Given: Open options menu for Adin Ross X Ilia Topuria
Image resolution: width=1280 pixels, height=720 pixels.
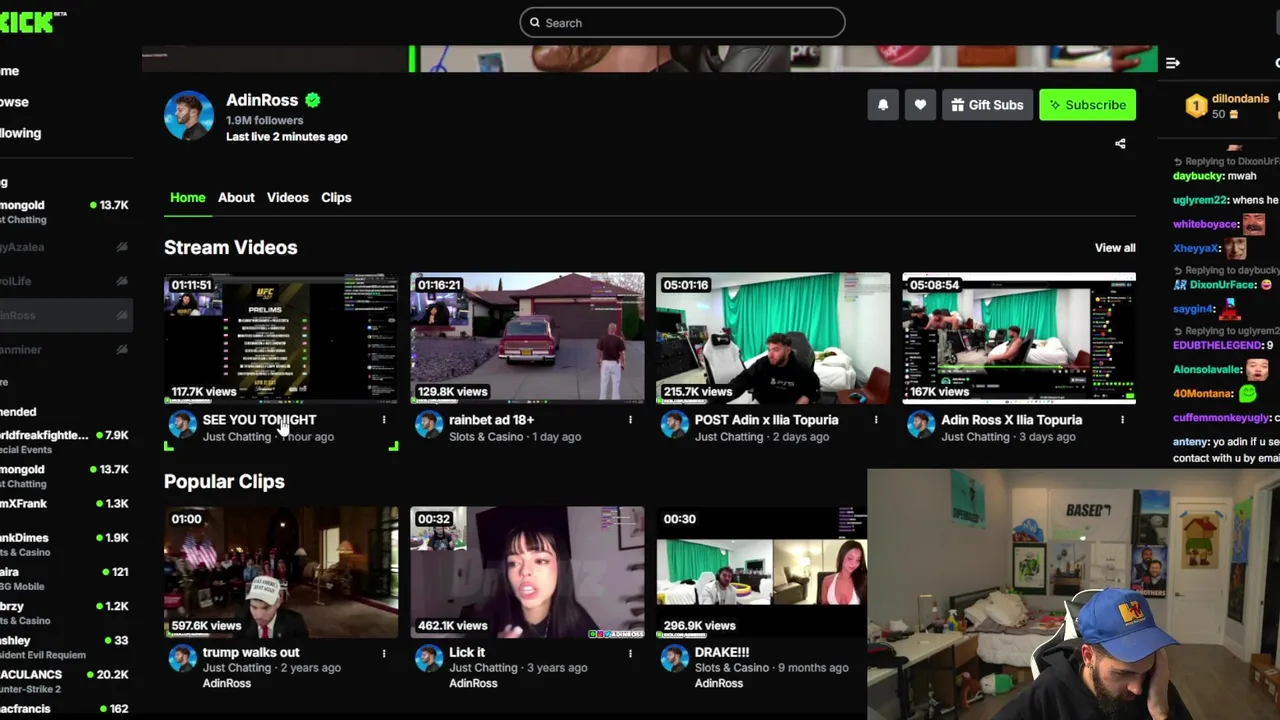Looking at the screenshot, I should [1122, 420].
